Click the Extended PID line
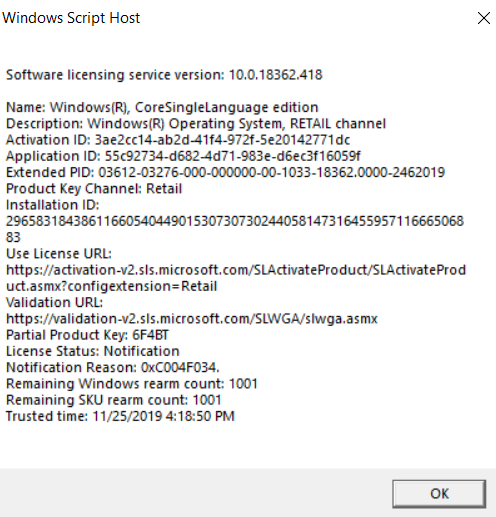This screenshot has width=496, height=517. [x=226, y=172]
